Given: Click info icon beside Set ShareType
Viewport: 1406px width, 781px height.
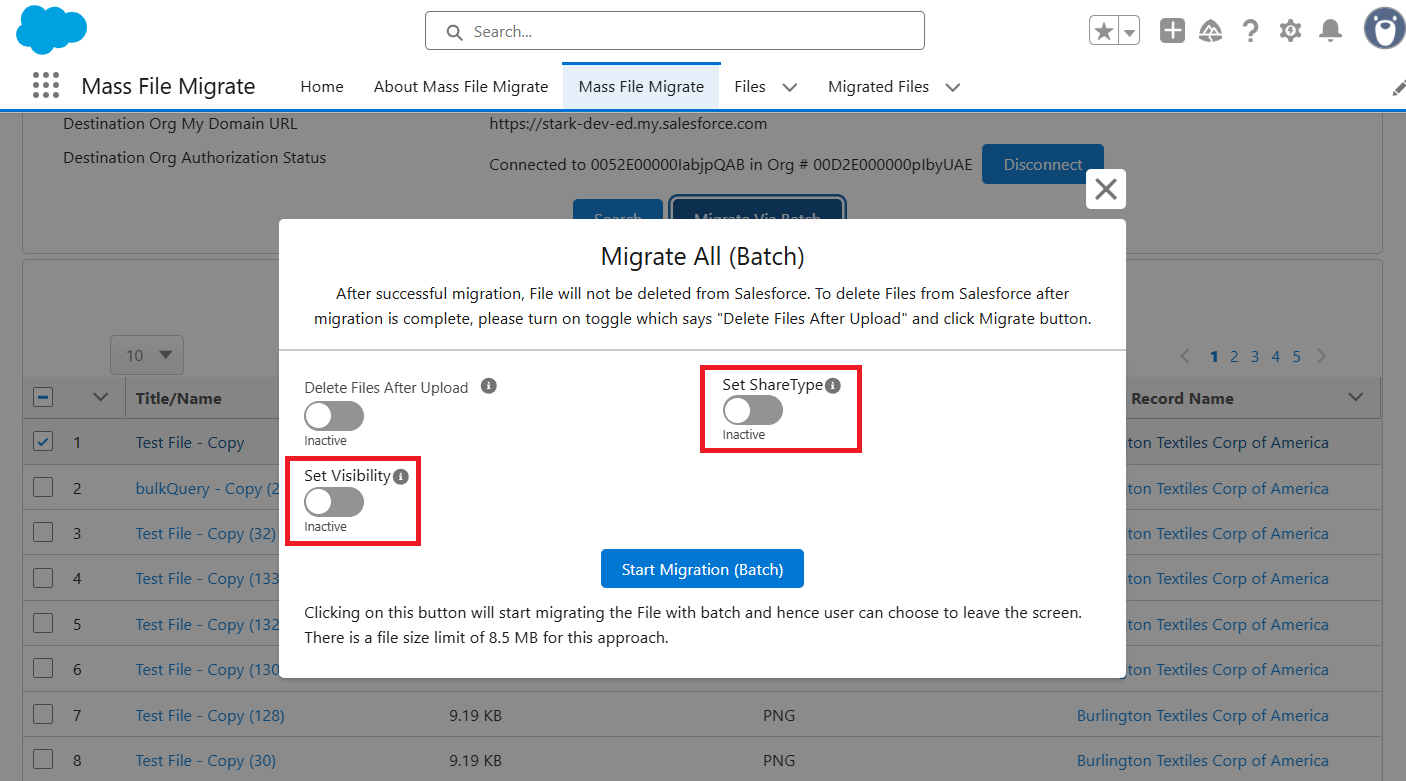Looking at the screenshot, I should click(833, 385).
